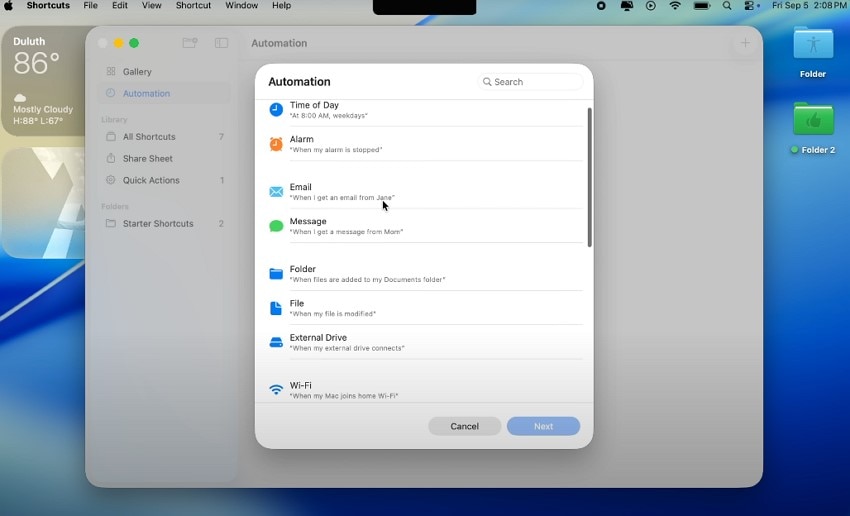Click the File document icon
This screenshot has height=516, width=850.
[x=276, y=308]
